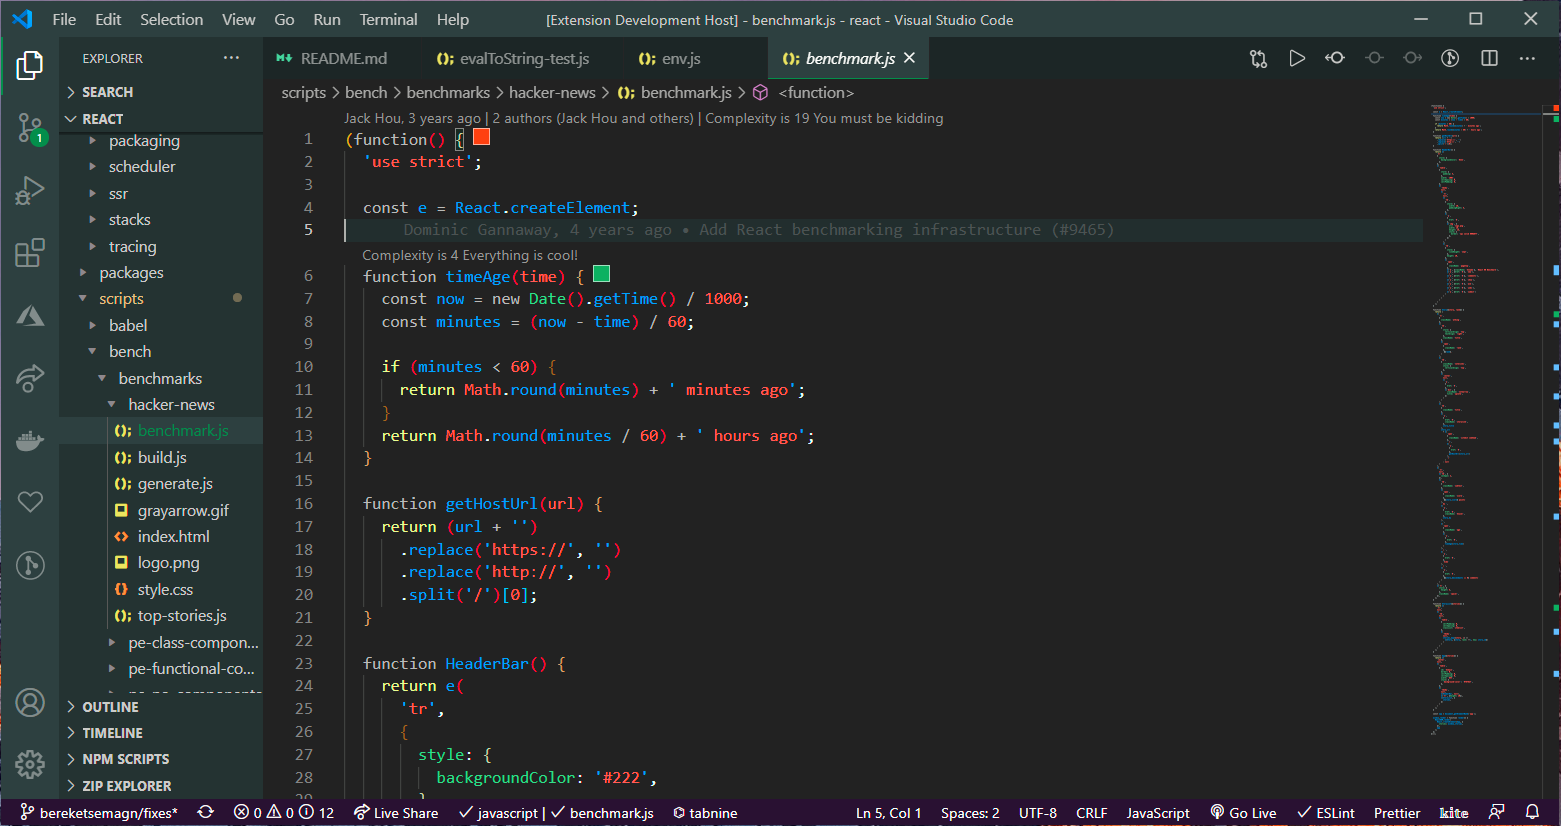Collapse the hacker-news folder
Viewport: 1561px width, 826px height.
171,405
